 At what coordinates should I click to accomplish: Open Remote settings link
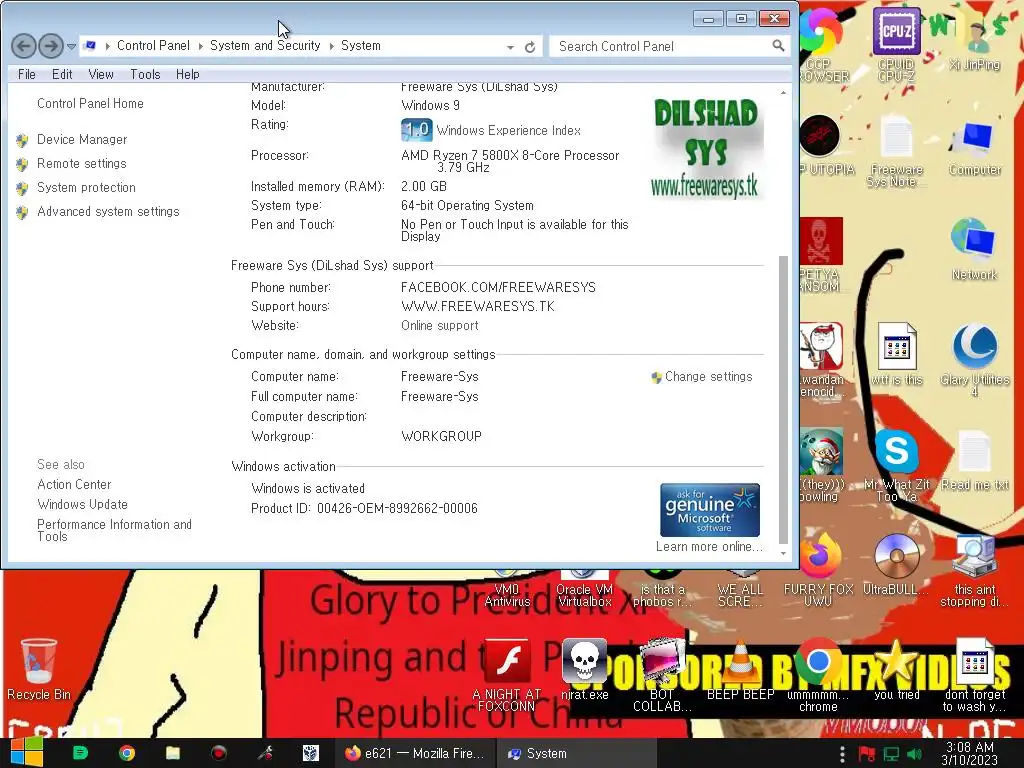tap(82, 163)
